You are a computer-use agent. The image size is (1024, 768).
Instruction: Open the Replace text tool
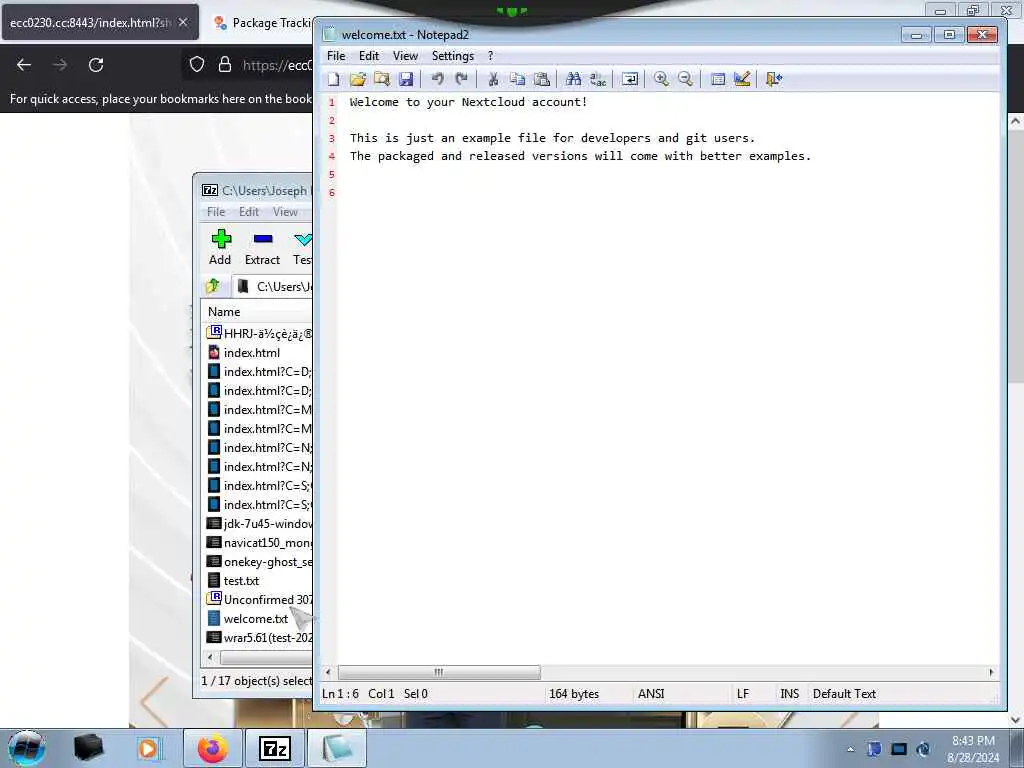(598, 80)
